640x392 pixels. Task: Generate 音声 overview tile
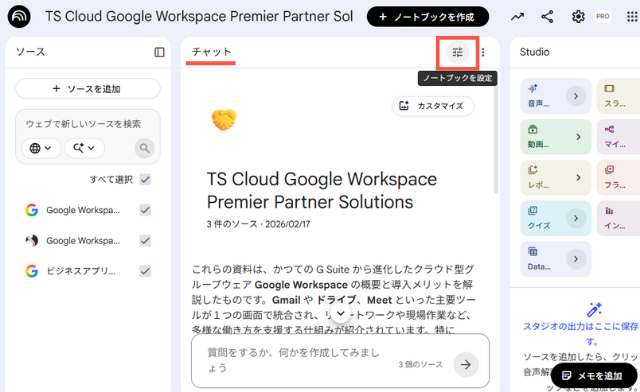pos(555,96)
